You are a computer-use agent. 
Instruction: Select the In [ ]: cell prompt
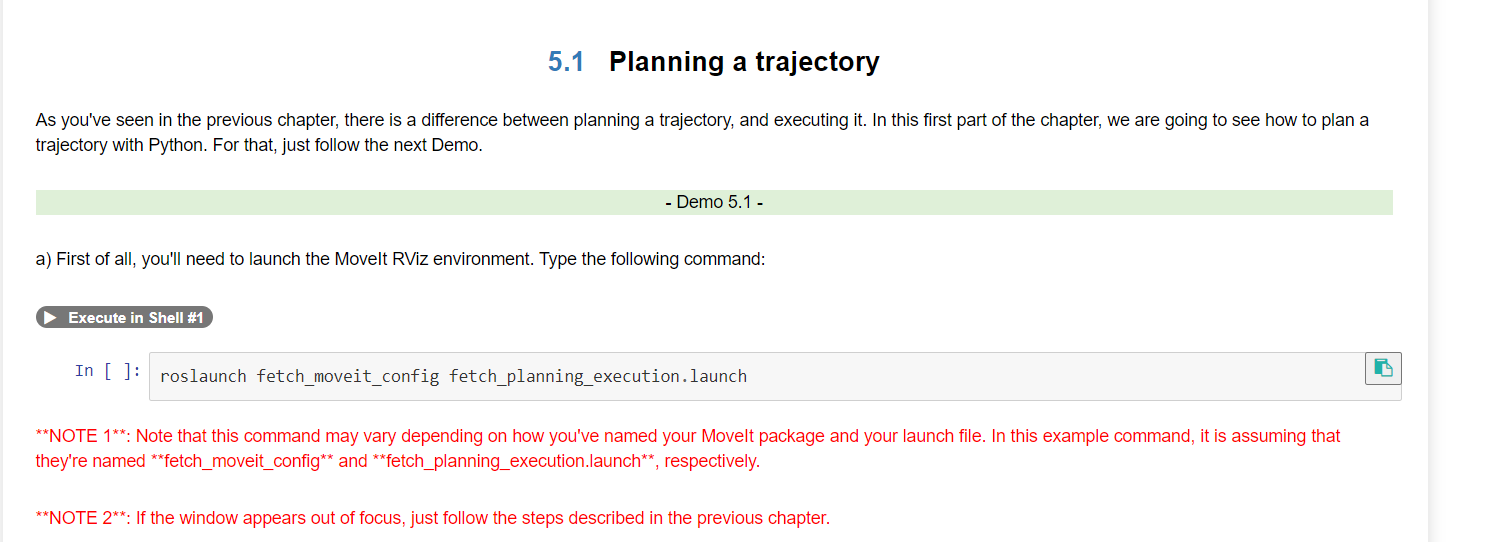[108, 371]
